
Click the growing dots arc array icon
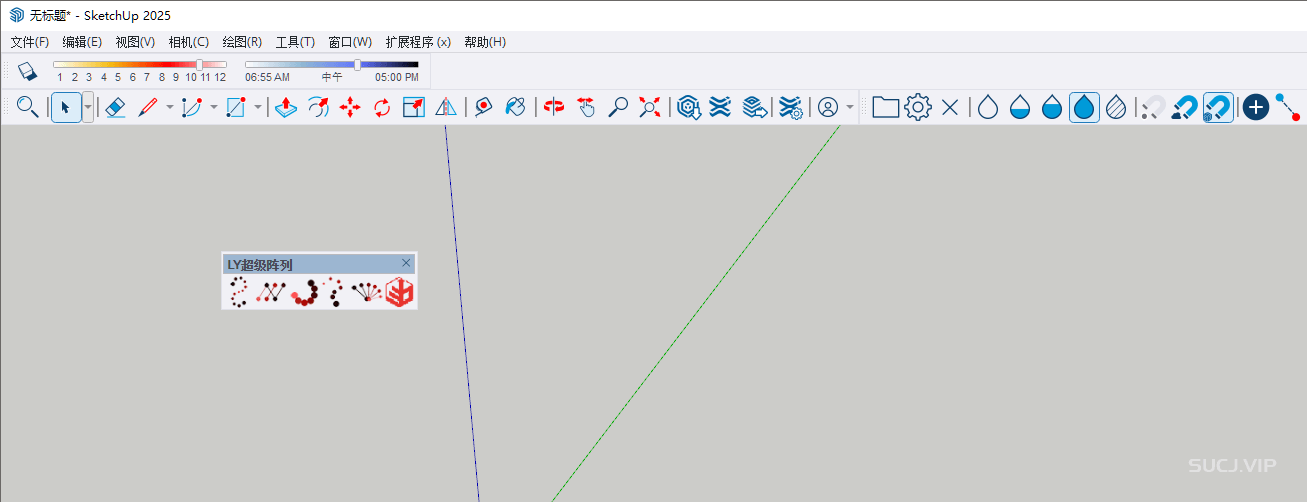pos(334,292)
